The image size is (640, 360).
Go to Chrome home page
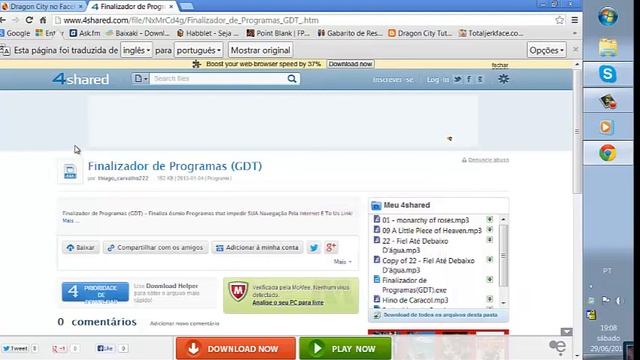43,20
